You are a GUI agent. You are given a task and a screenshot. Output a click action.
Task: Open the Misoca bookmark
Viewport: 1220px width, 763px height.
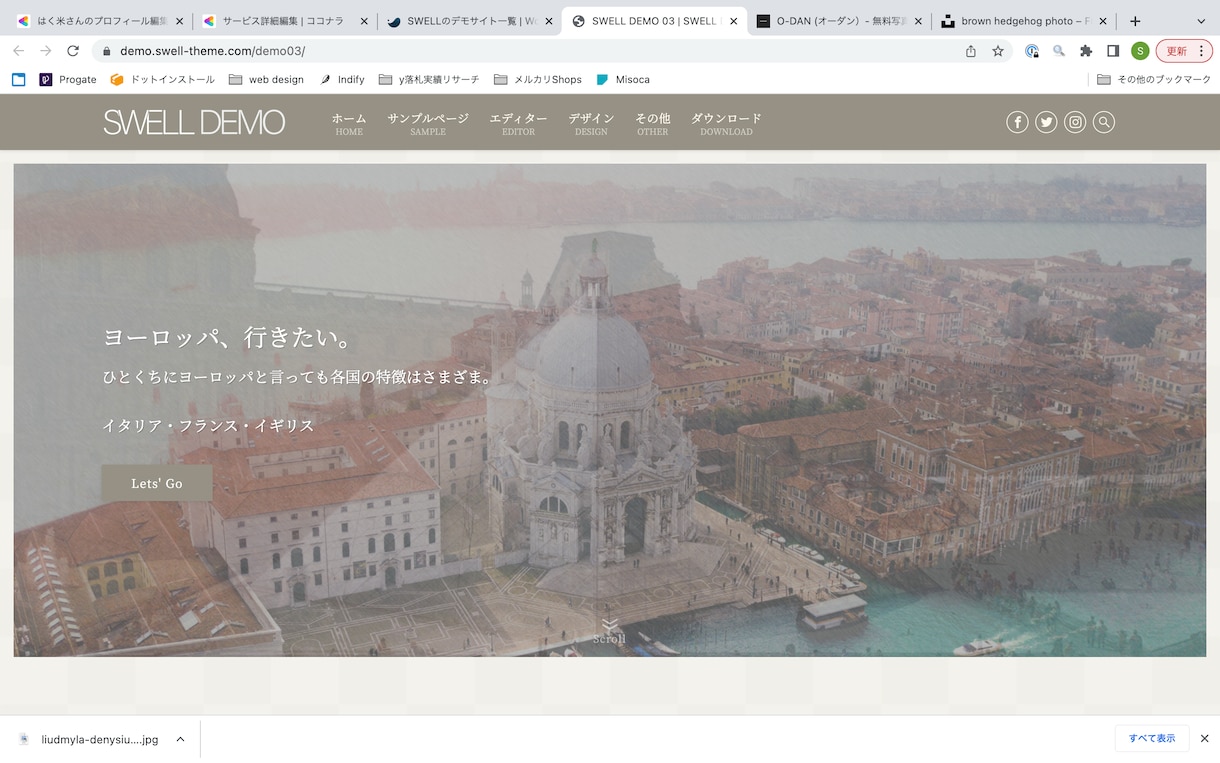[623, 79]
